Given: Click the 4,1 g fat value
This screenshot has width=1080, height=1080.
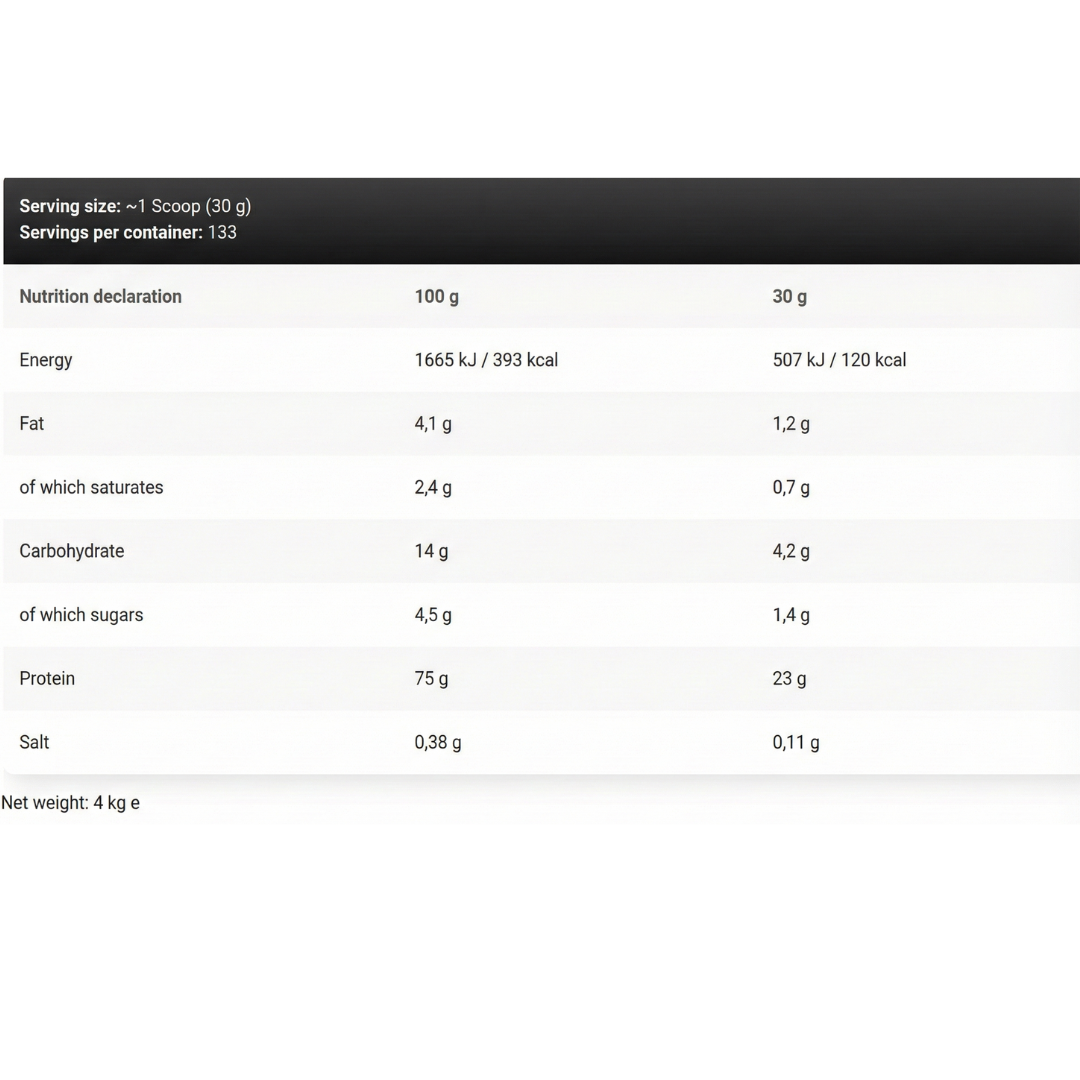Looking at the screenshot, I should (433, 424).
